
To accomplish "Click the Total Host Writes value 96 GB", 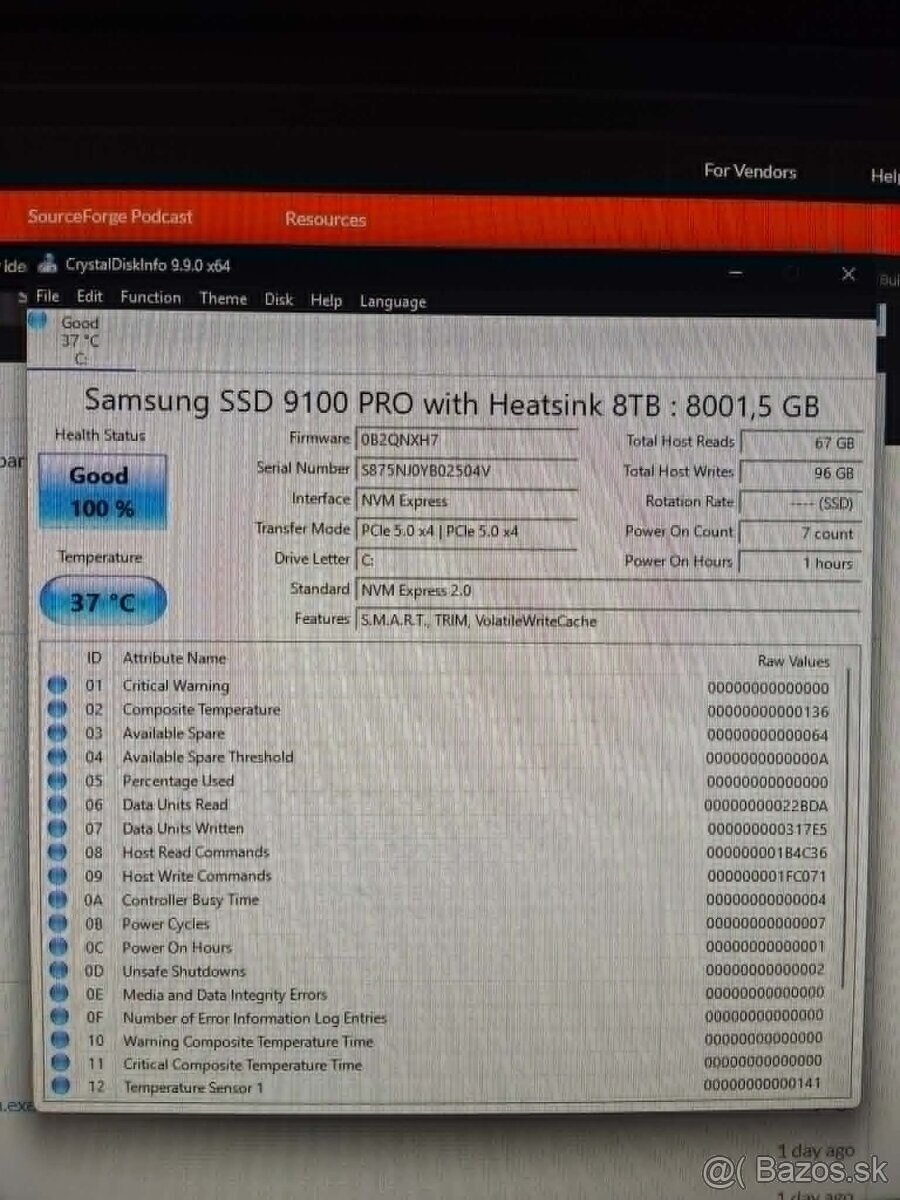I will 799,473.
